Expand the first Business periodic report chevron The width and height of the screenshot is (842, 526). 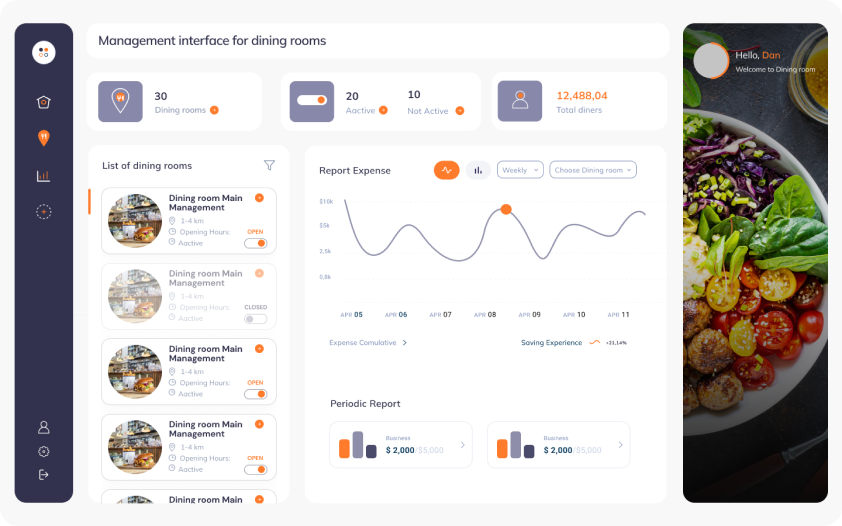462,445
